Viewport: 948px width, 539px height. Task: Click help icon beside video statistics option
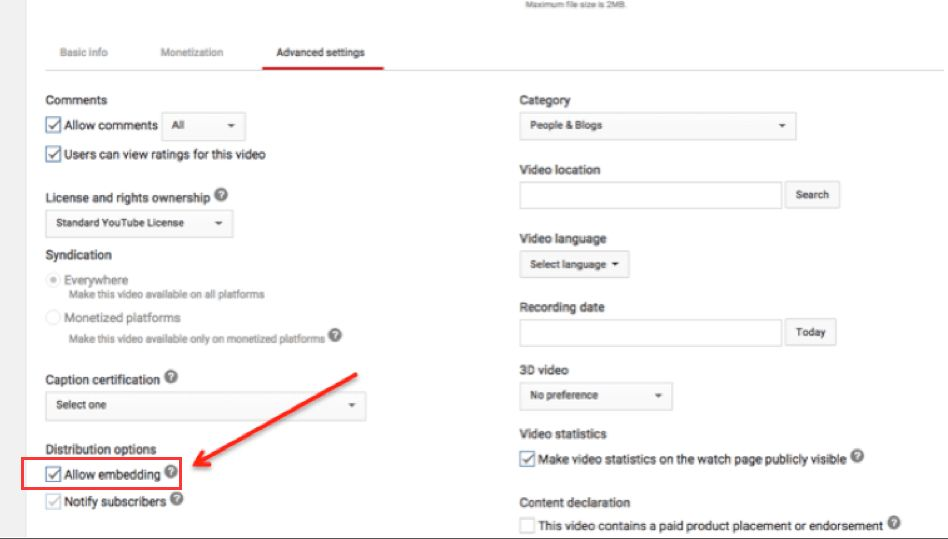pos(857,458)
